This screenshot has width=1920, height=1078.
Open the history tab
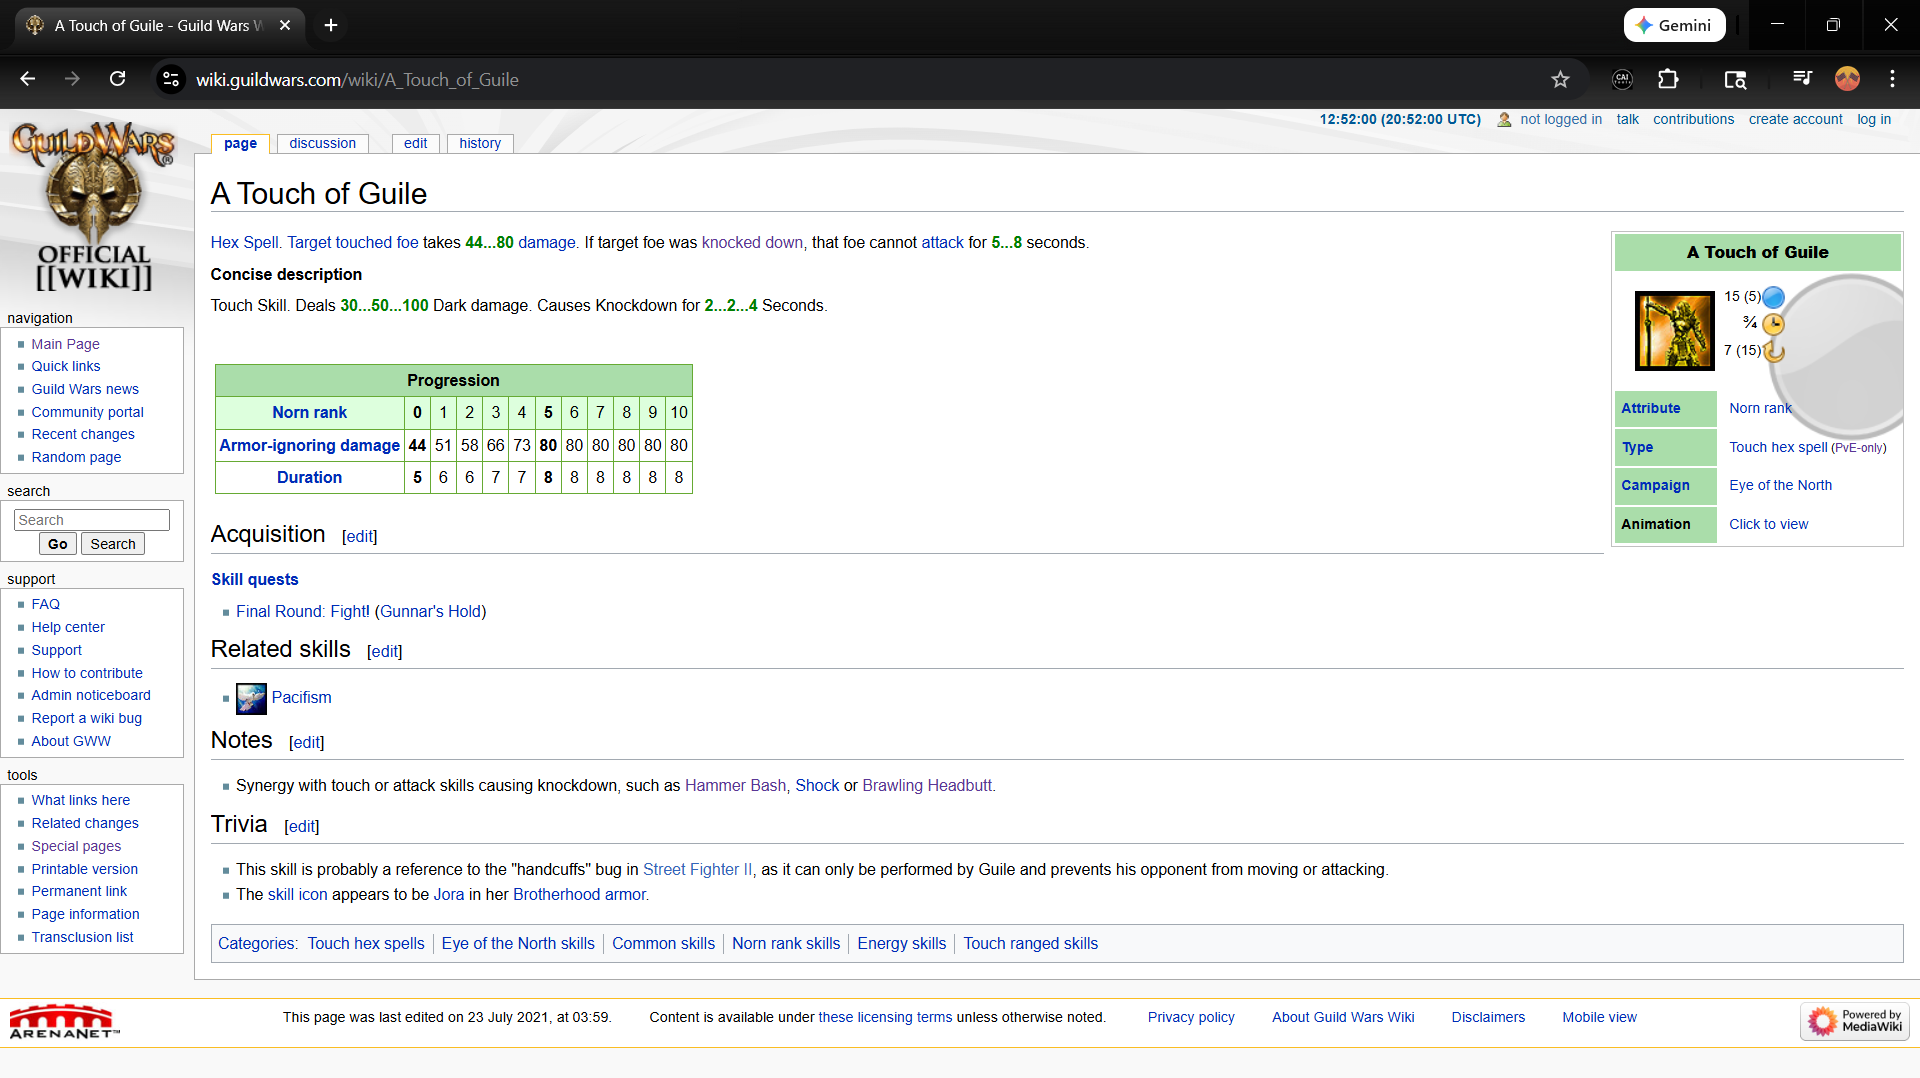coord(480,143)
